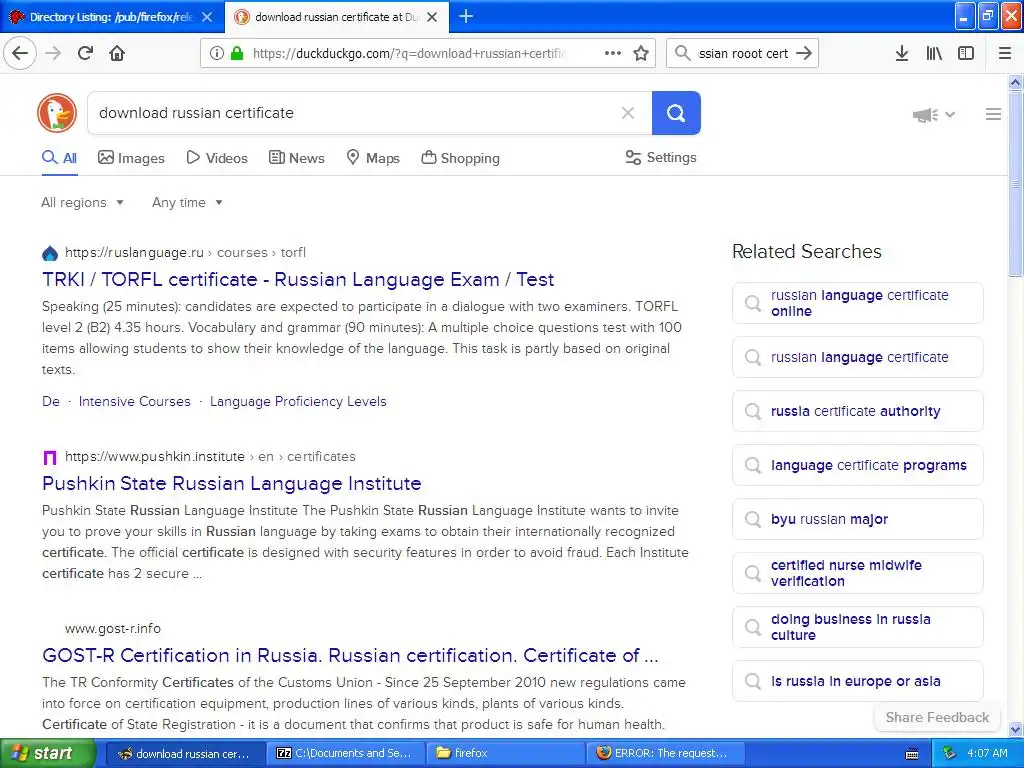
Task: Click the DuckDuckGo duck logo
Action: [x=57, y=113]
